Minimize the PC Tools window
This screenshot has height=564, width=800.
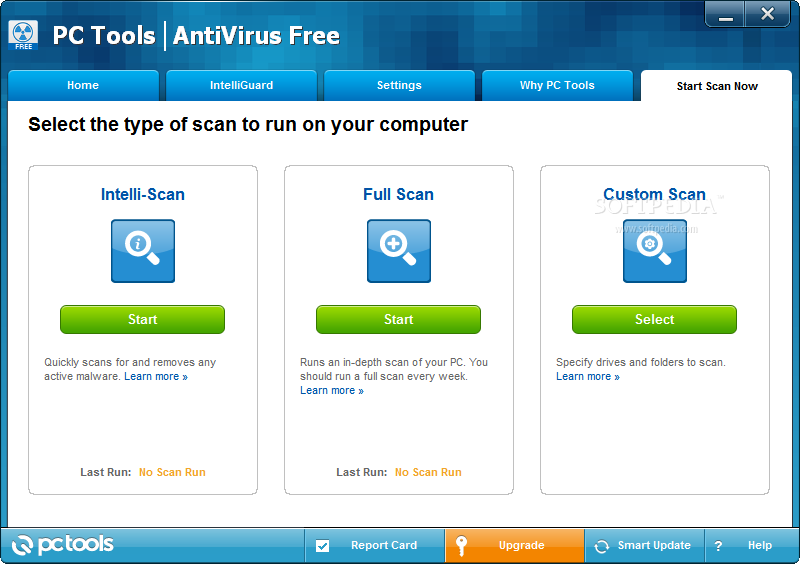click(x=727, y=15)
